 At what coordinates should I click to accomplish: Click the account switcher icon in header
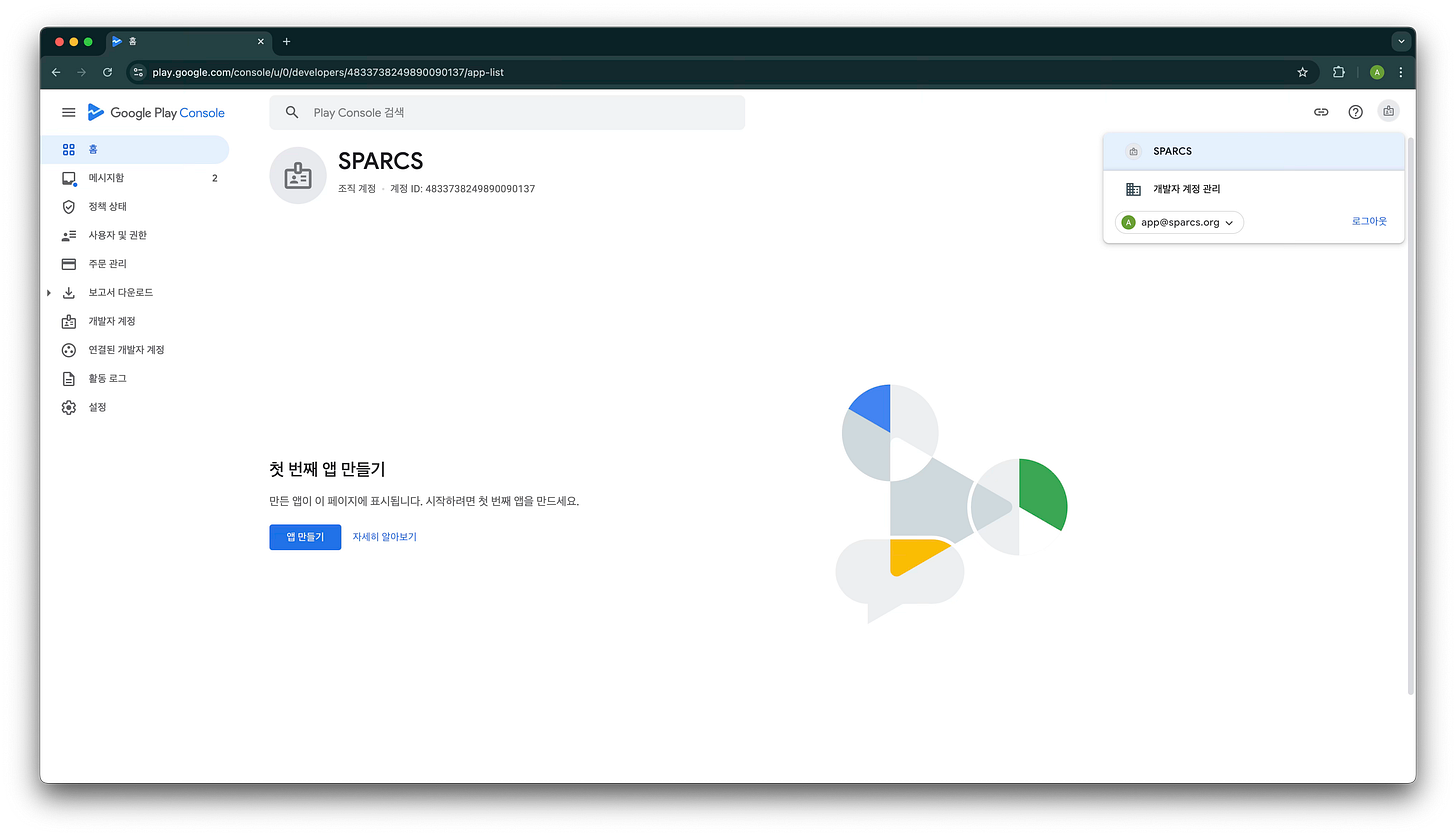[x=1388, y=112]
